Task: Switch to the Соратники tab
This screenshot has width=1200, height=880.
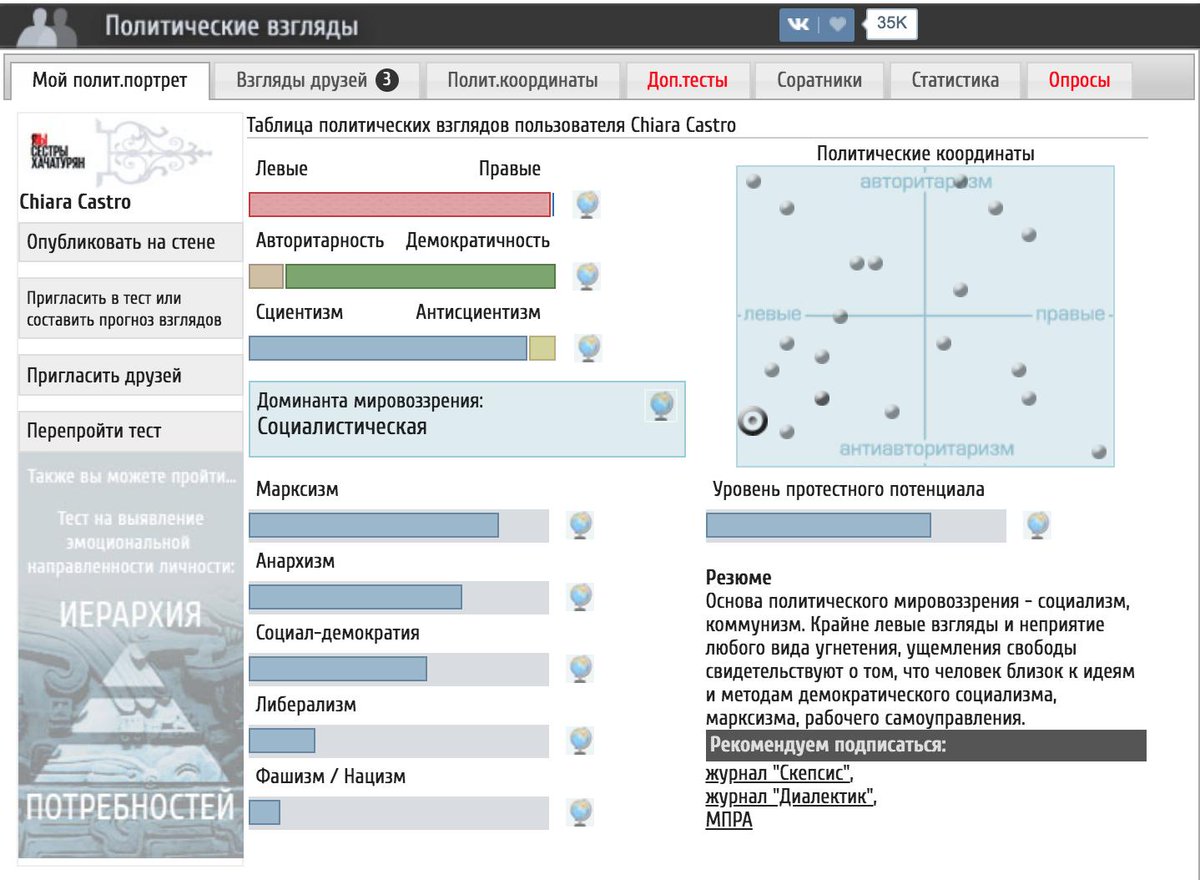Action: (x=819, y=81)
